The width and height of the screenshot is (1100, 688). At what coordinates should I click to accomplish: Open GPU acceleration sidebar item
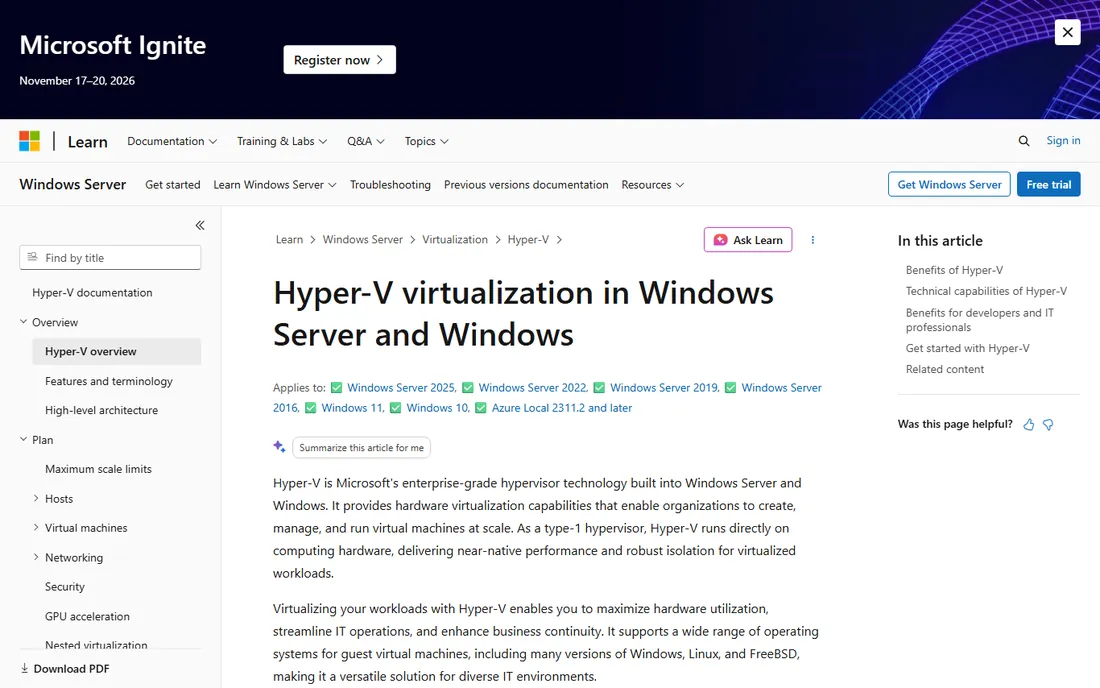click(x=88, y=616)
